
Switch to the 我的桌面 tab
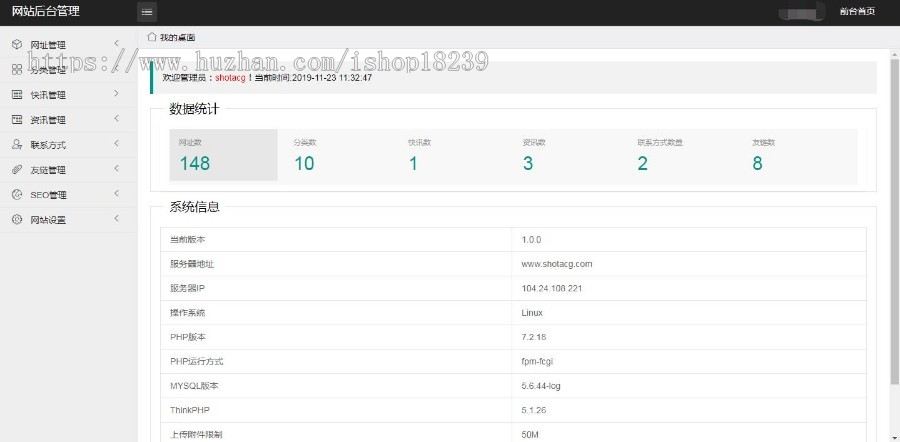pos(175,37)
